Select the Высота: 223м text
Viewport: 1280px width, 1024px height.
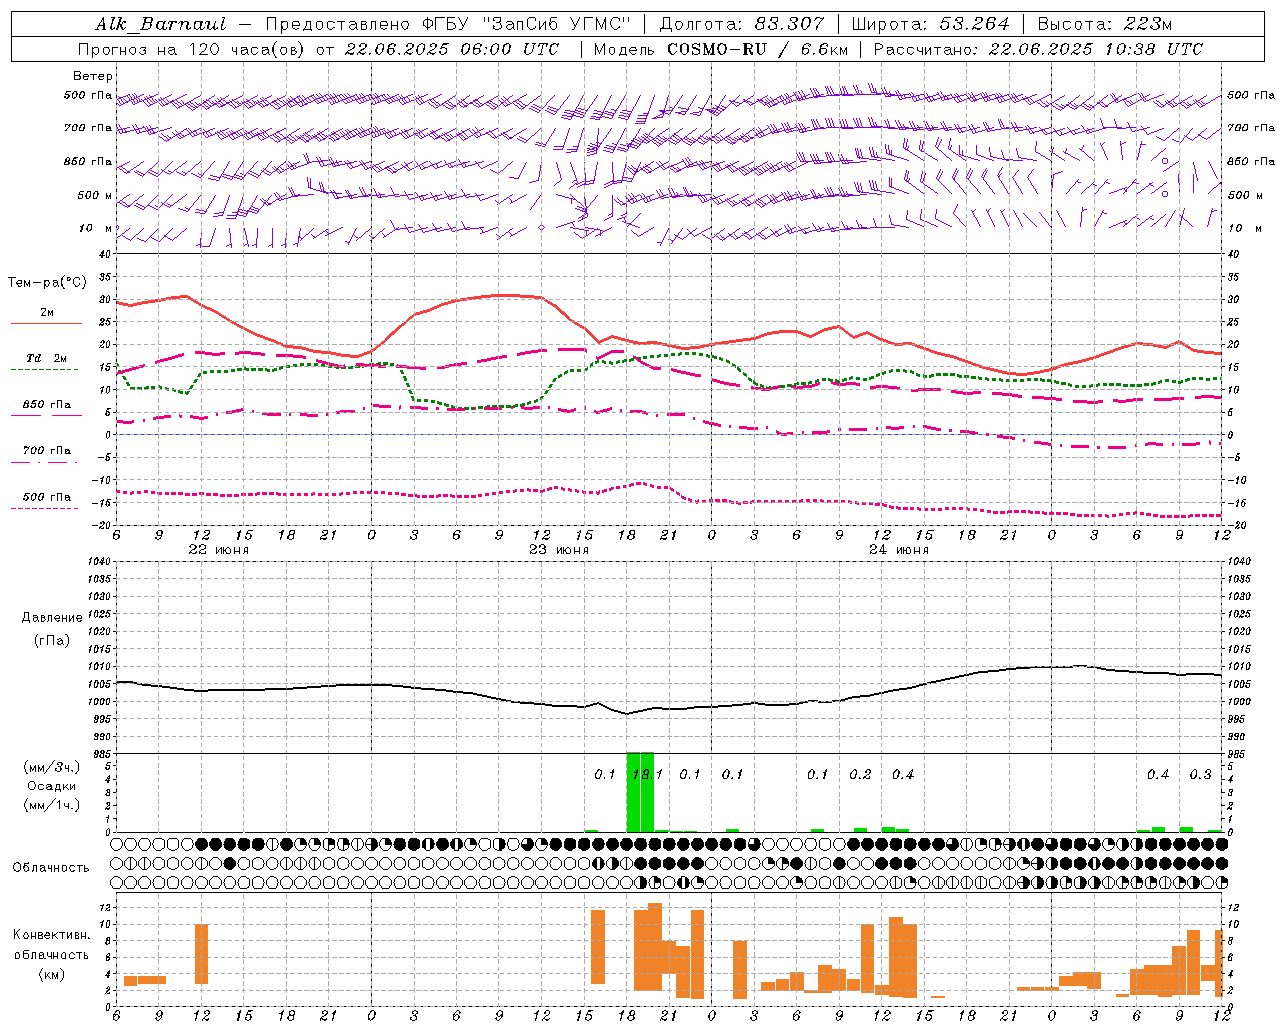[1104, 24]
